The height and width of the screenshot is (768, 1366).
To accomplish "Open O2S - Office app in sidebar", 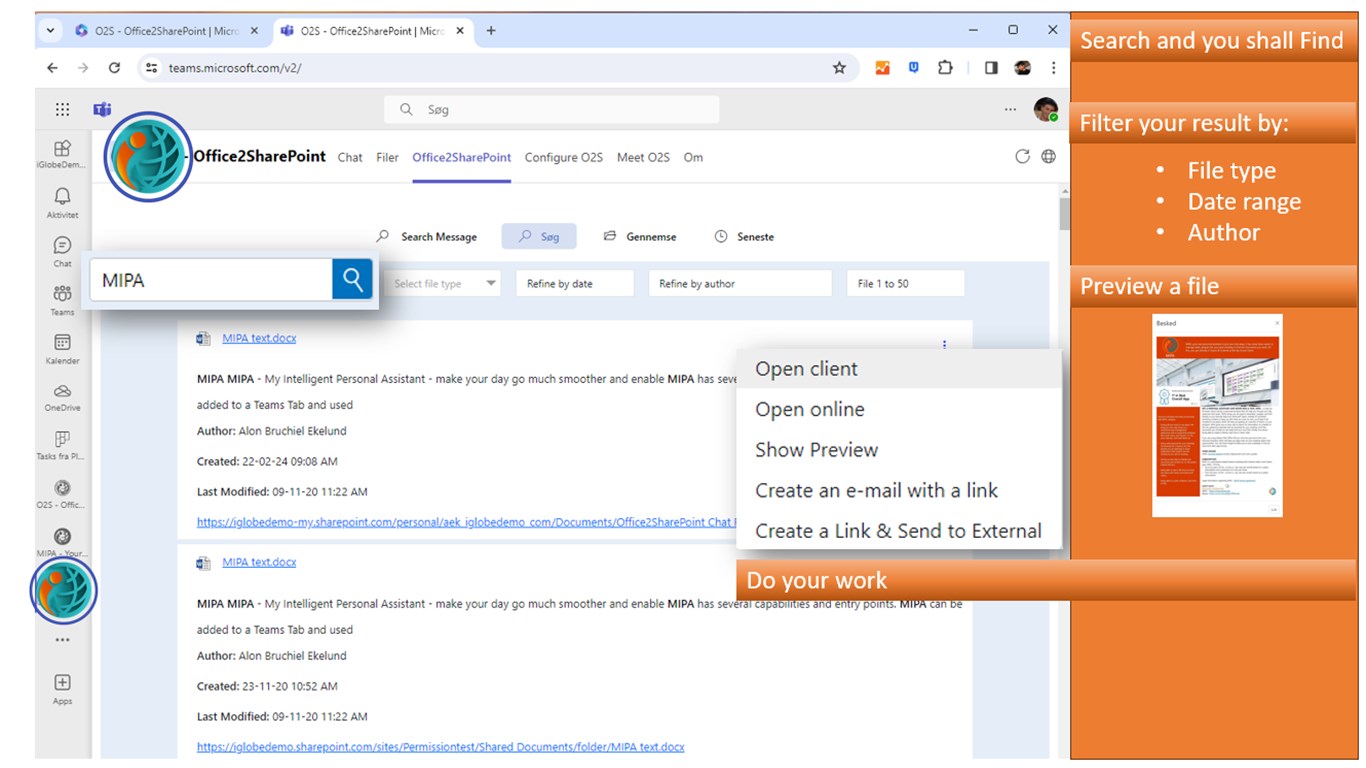I will tap(62, 493).
